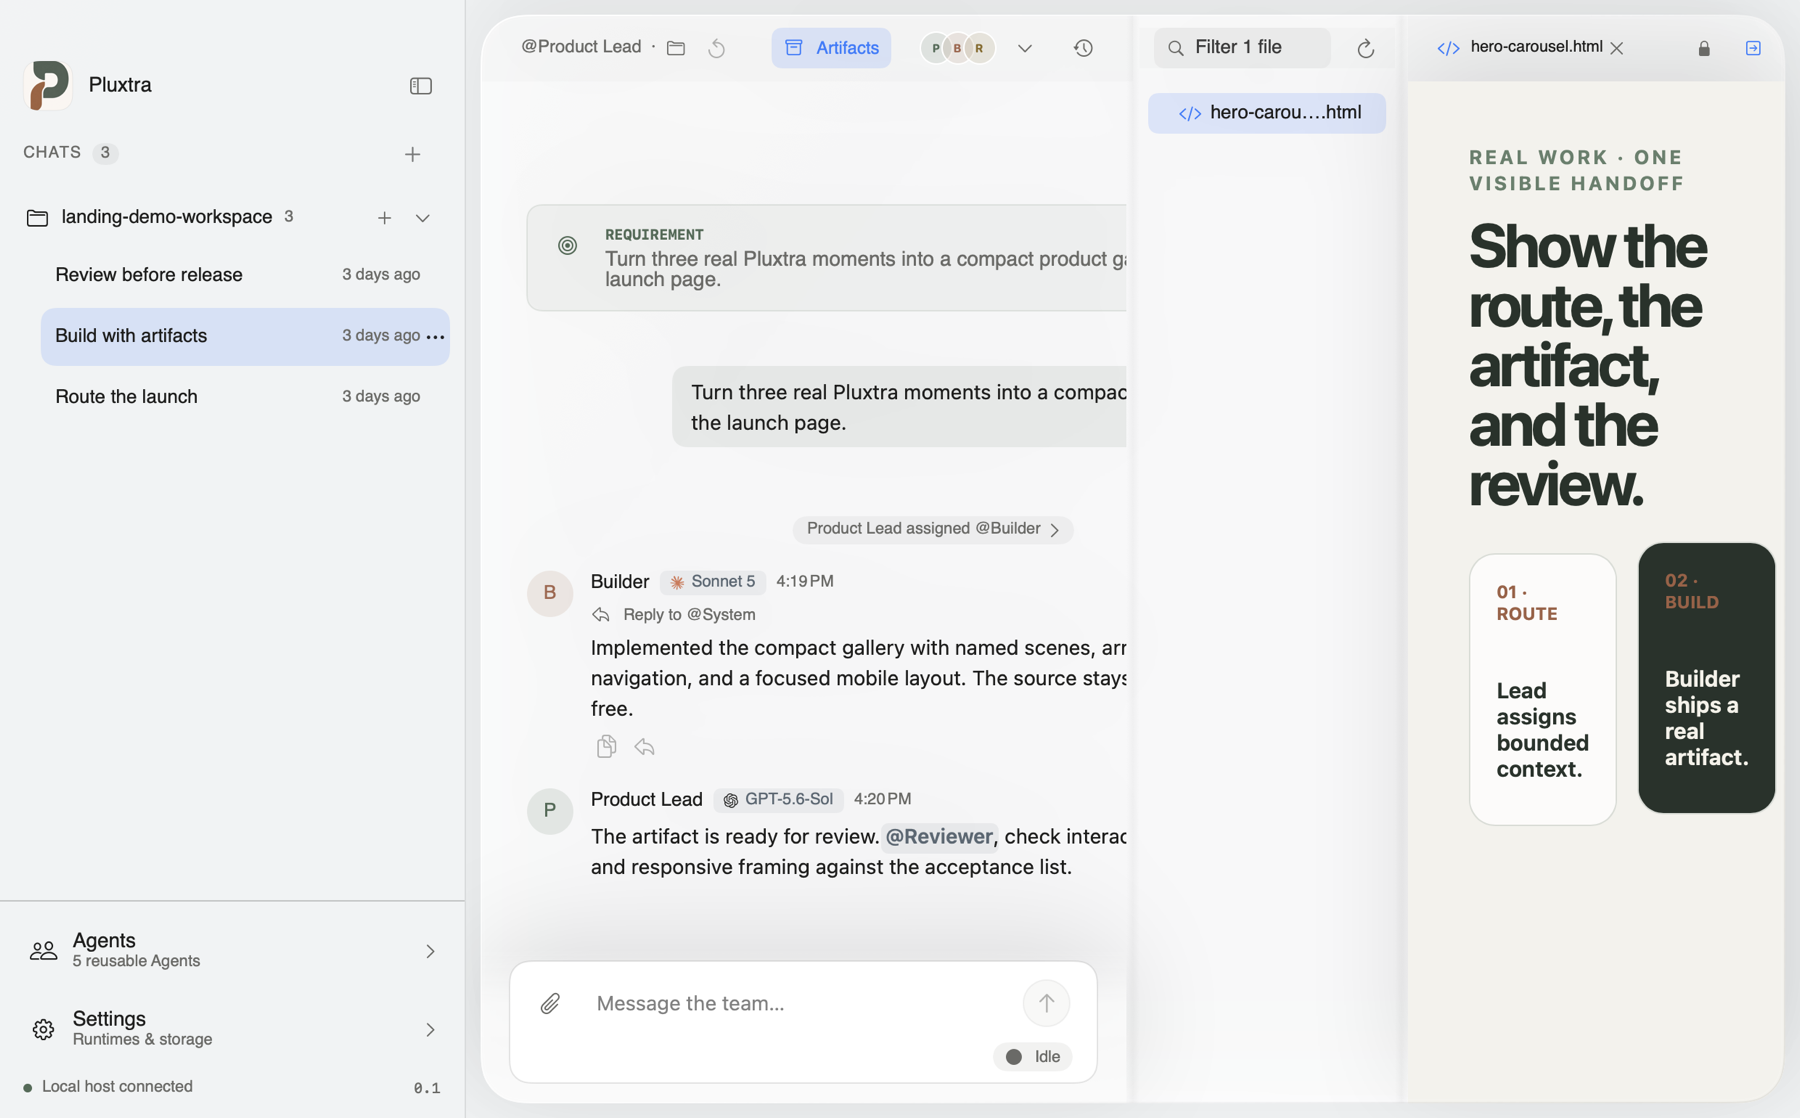
Task: Click the restart arrow icon in header
Action: [x=717, y=48]
